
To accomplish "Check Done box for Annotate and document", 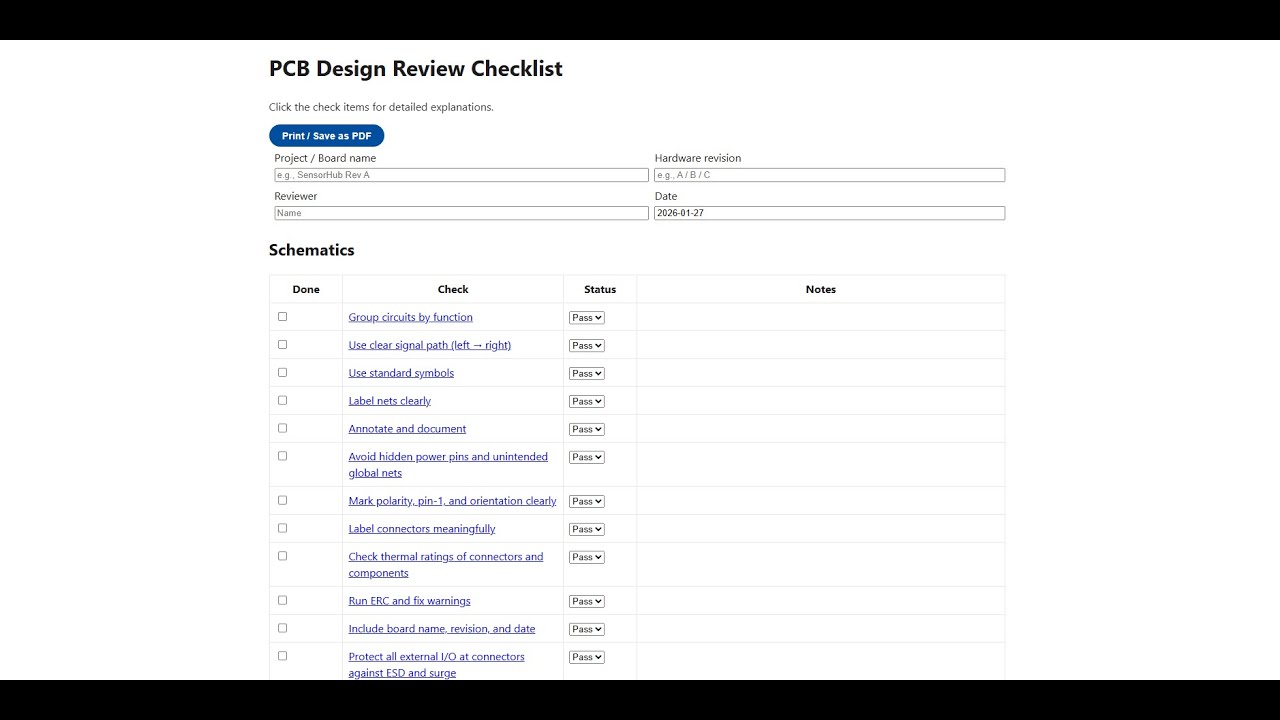I will tap(282, 429).
